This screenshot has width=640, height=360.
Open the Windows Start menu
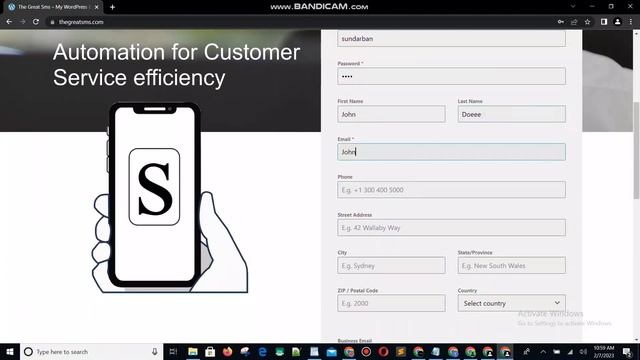pyautogui.click(x=10, y=351)
